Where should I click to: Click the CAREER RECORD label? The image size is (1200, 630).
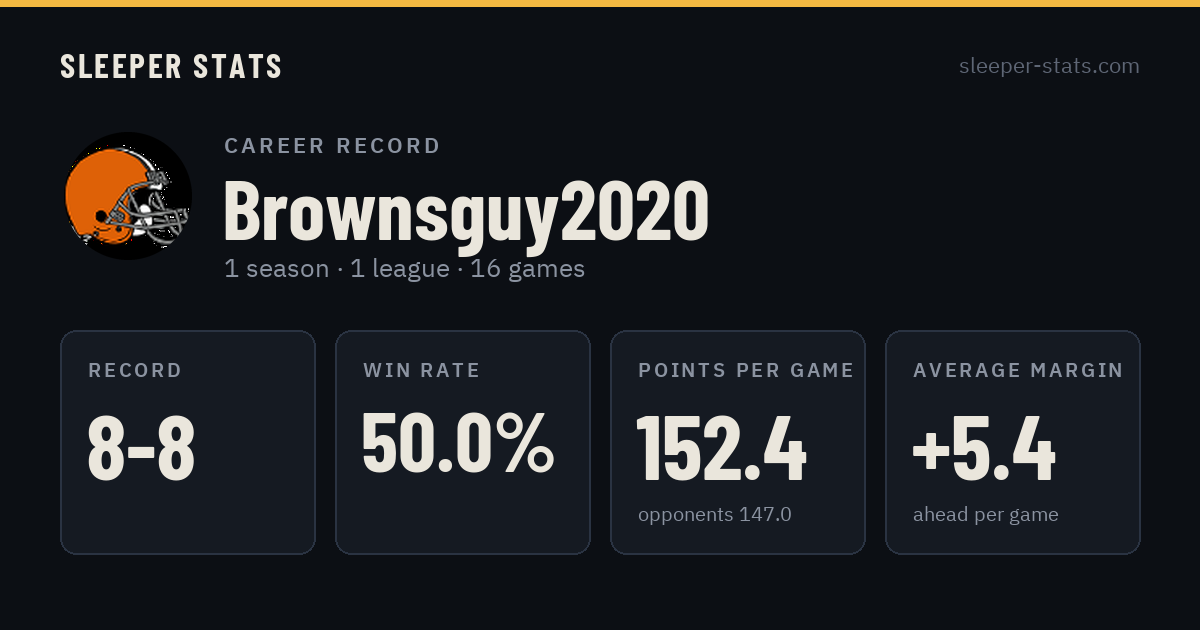[x=333, y=146]
